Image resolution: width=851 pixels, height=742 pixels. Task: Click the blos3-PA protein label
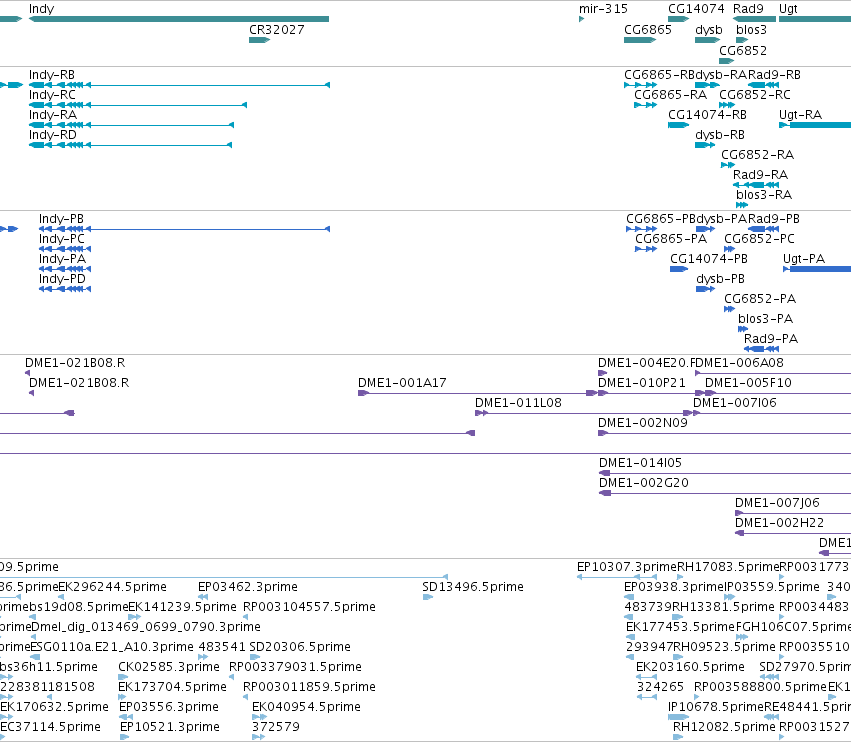tap(765, 319)
